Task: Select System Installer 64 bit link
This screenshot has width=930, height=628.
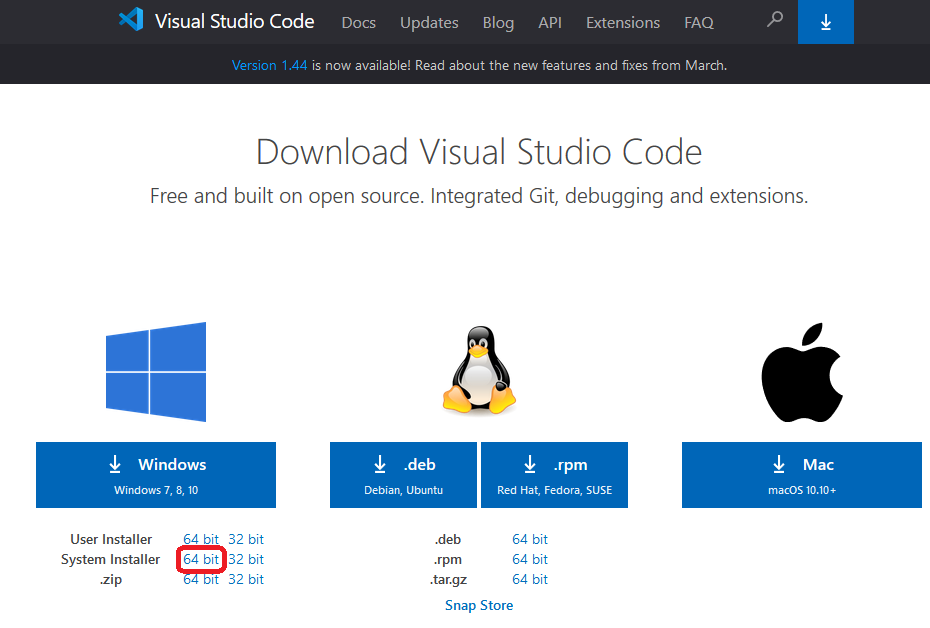Action: pyautogui.click(x=201, y=559)
